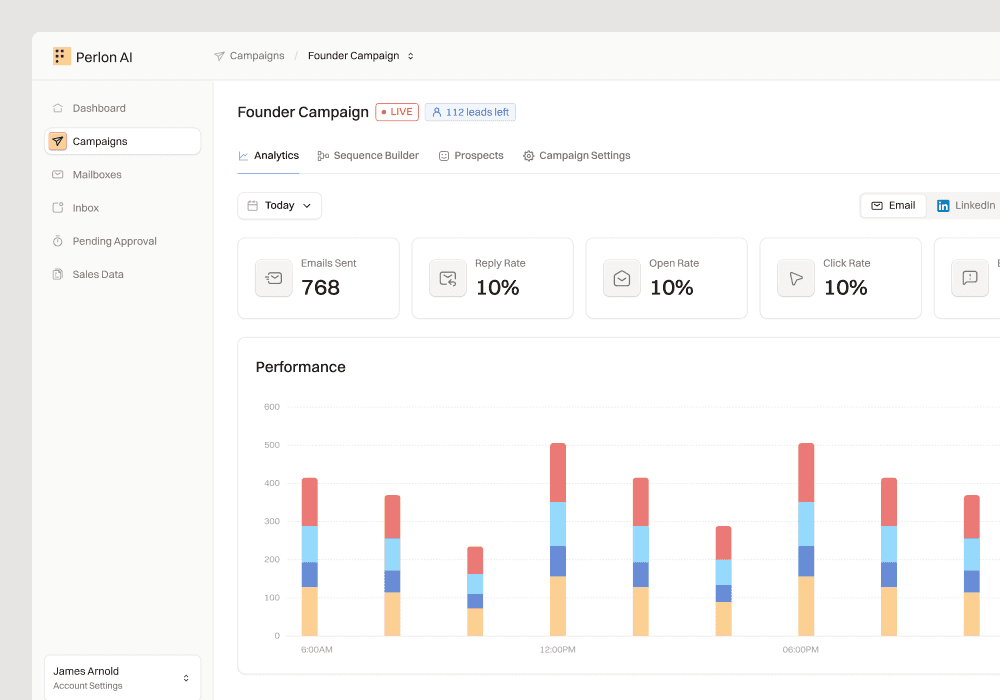
Task: Open the Inbox sidebar item
Action: (85, 208)
